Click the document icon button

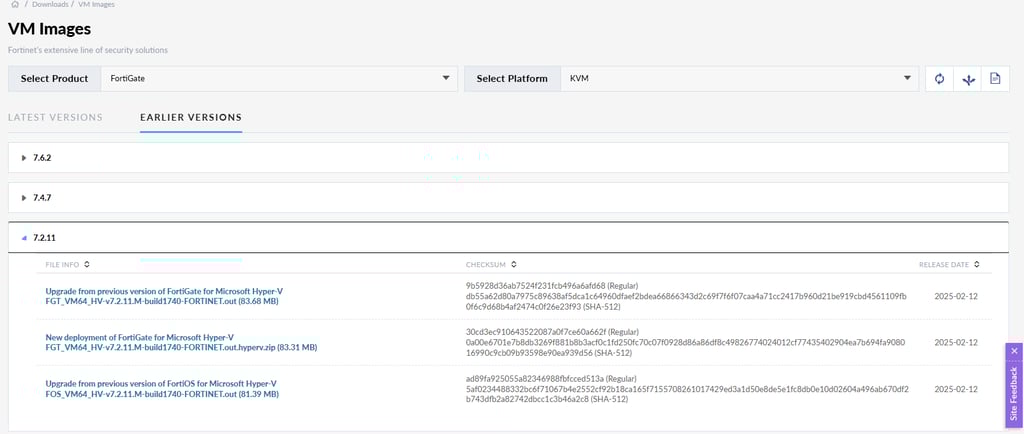click(995, 79)
